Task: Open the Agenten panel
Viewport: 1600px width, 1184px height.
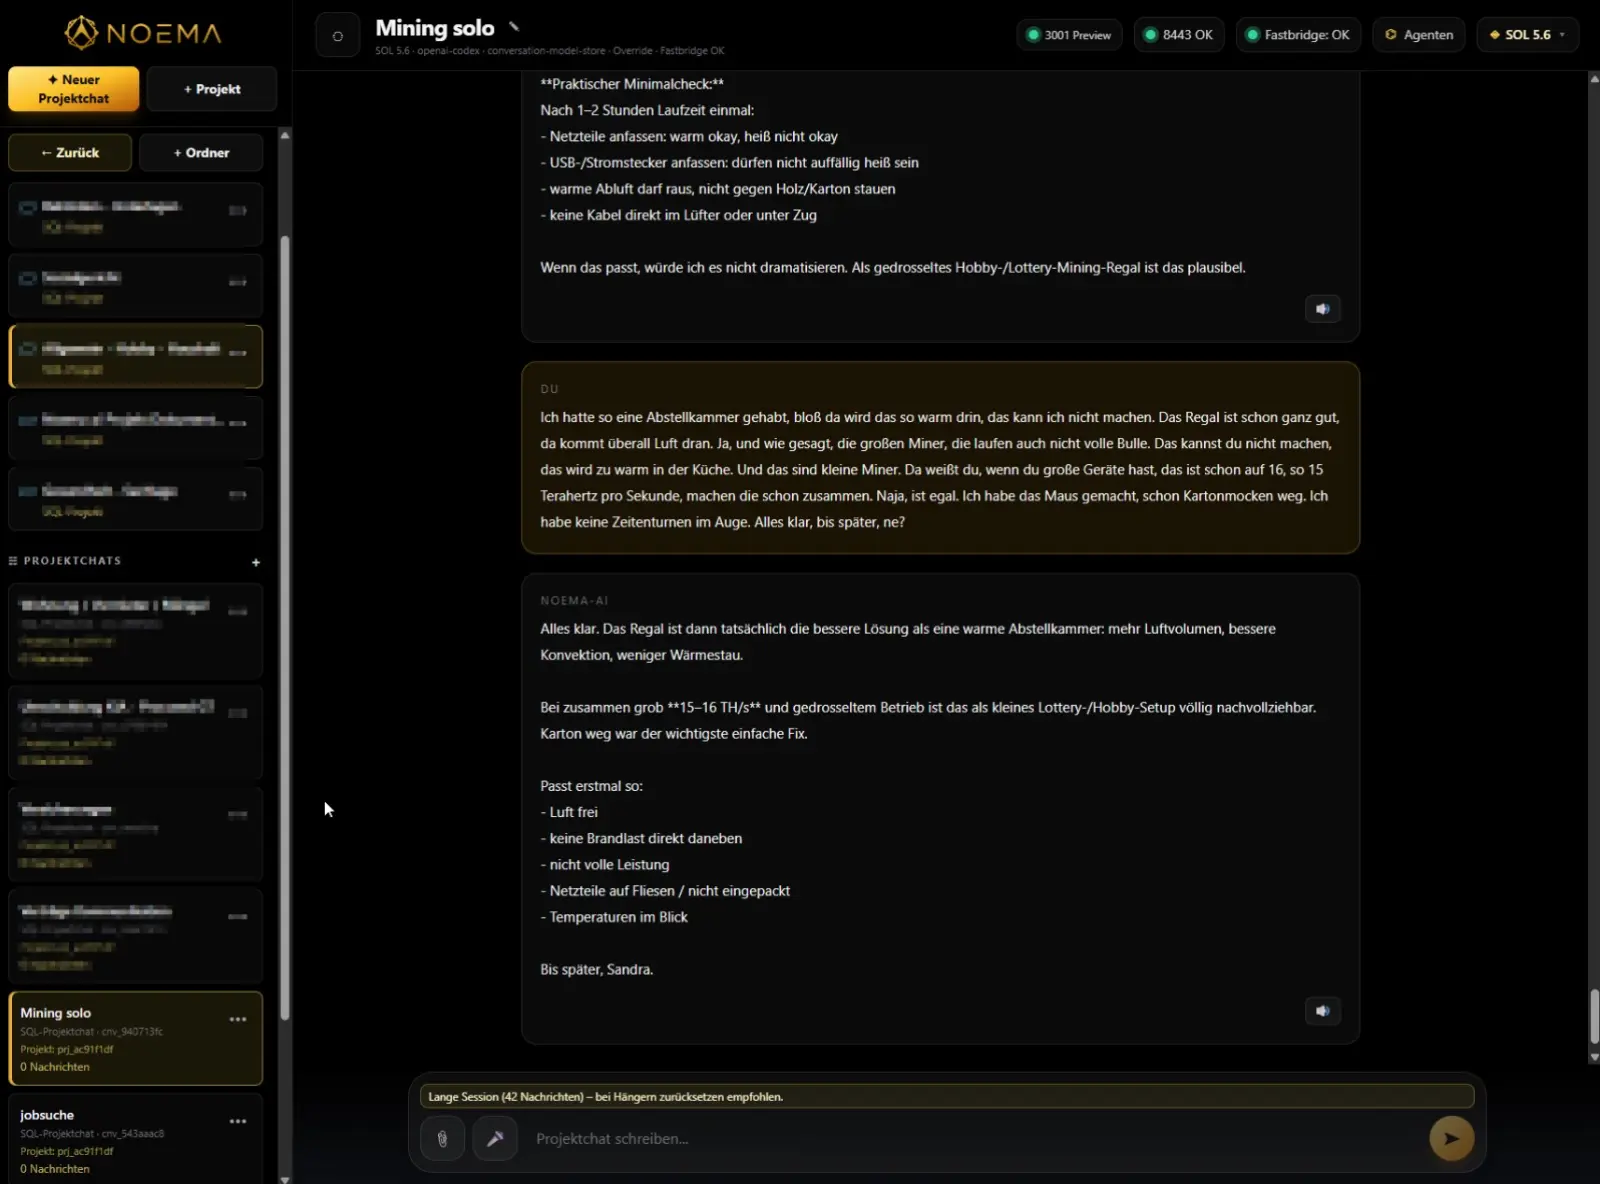Action: [x=1419, y=35]
